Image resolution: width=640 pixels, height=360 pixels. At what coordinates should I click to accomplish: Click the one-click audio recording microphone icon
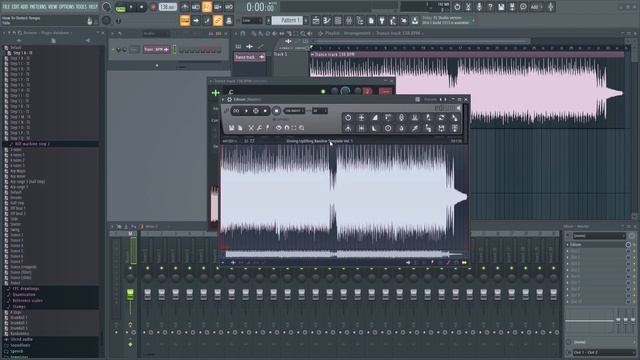[479, 7]
